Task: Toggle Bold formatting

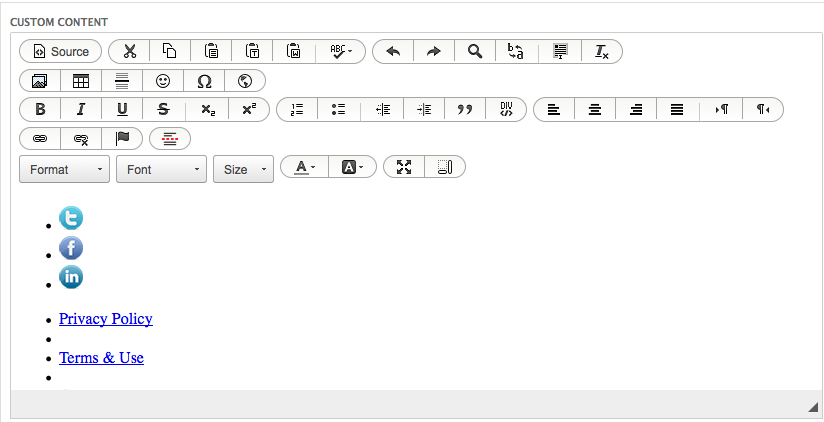Action: (40, 110)
